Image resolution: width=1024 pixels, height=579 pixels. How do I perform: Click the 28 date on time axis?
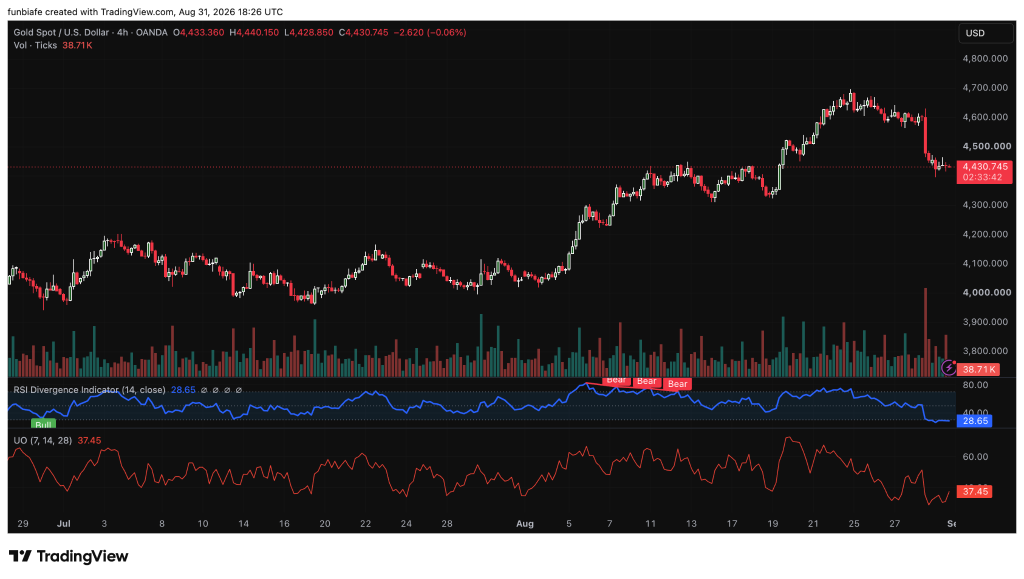[x=447, y=524]
